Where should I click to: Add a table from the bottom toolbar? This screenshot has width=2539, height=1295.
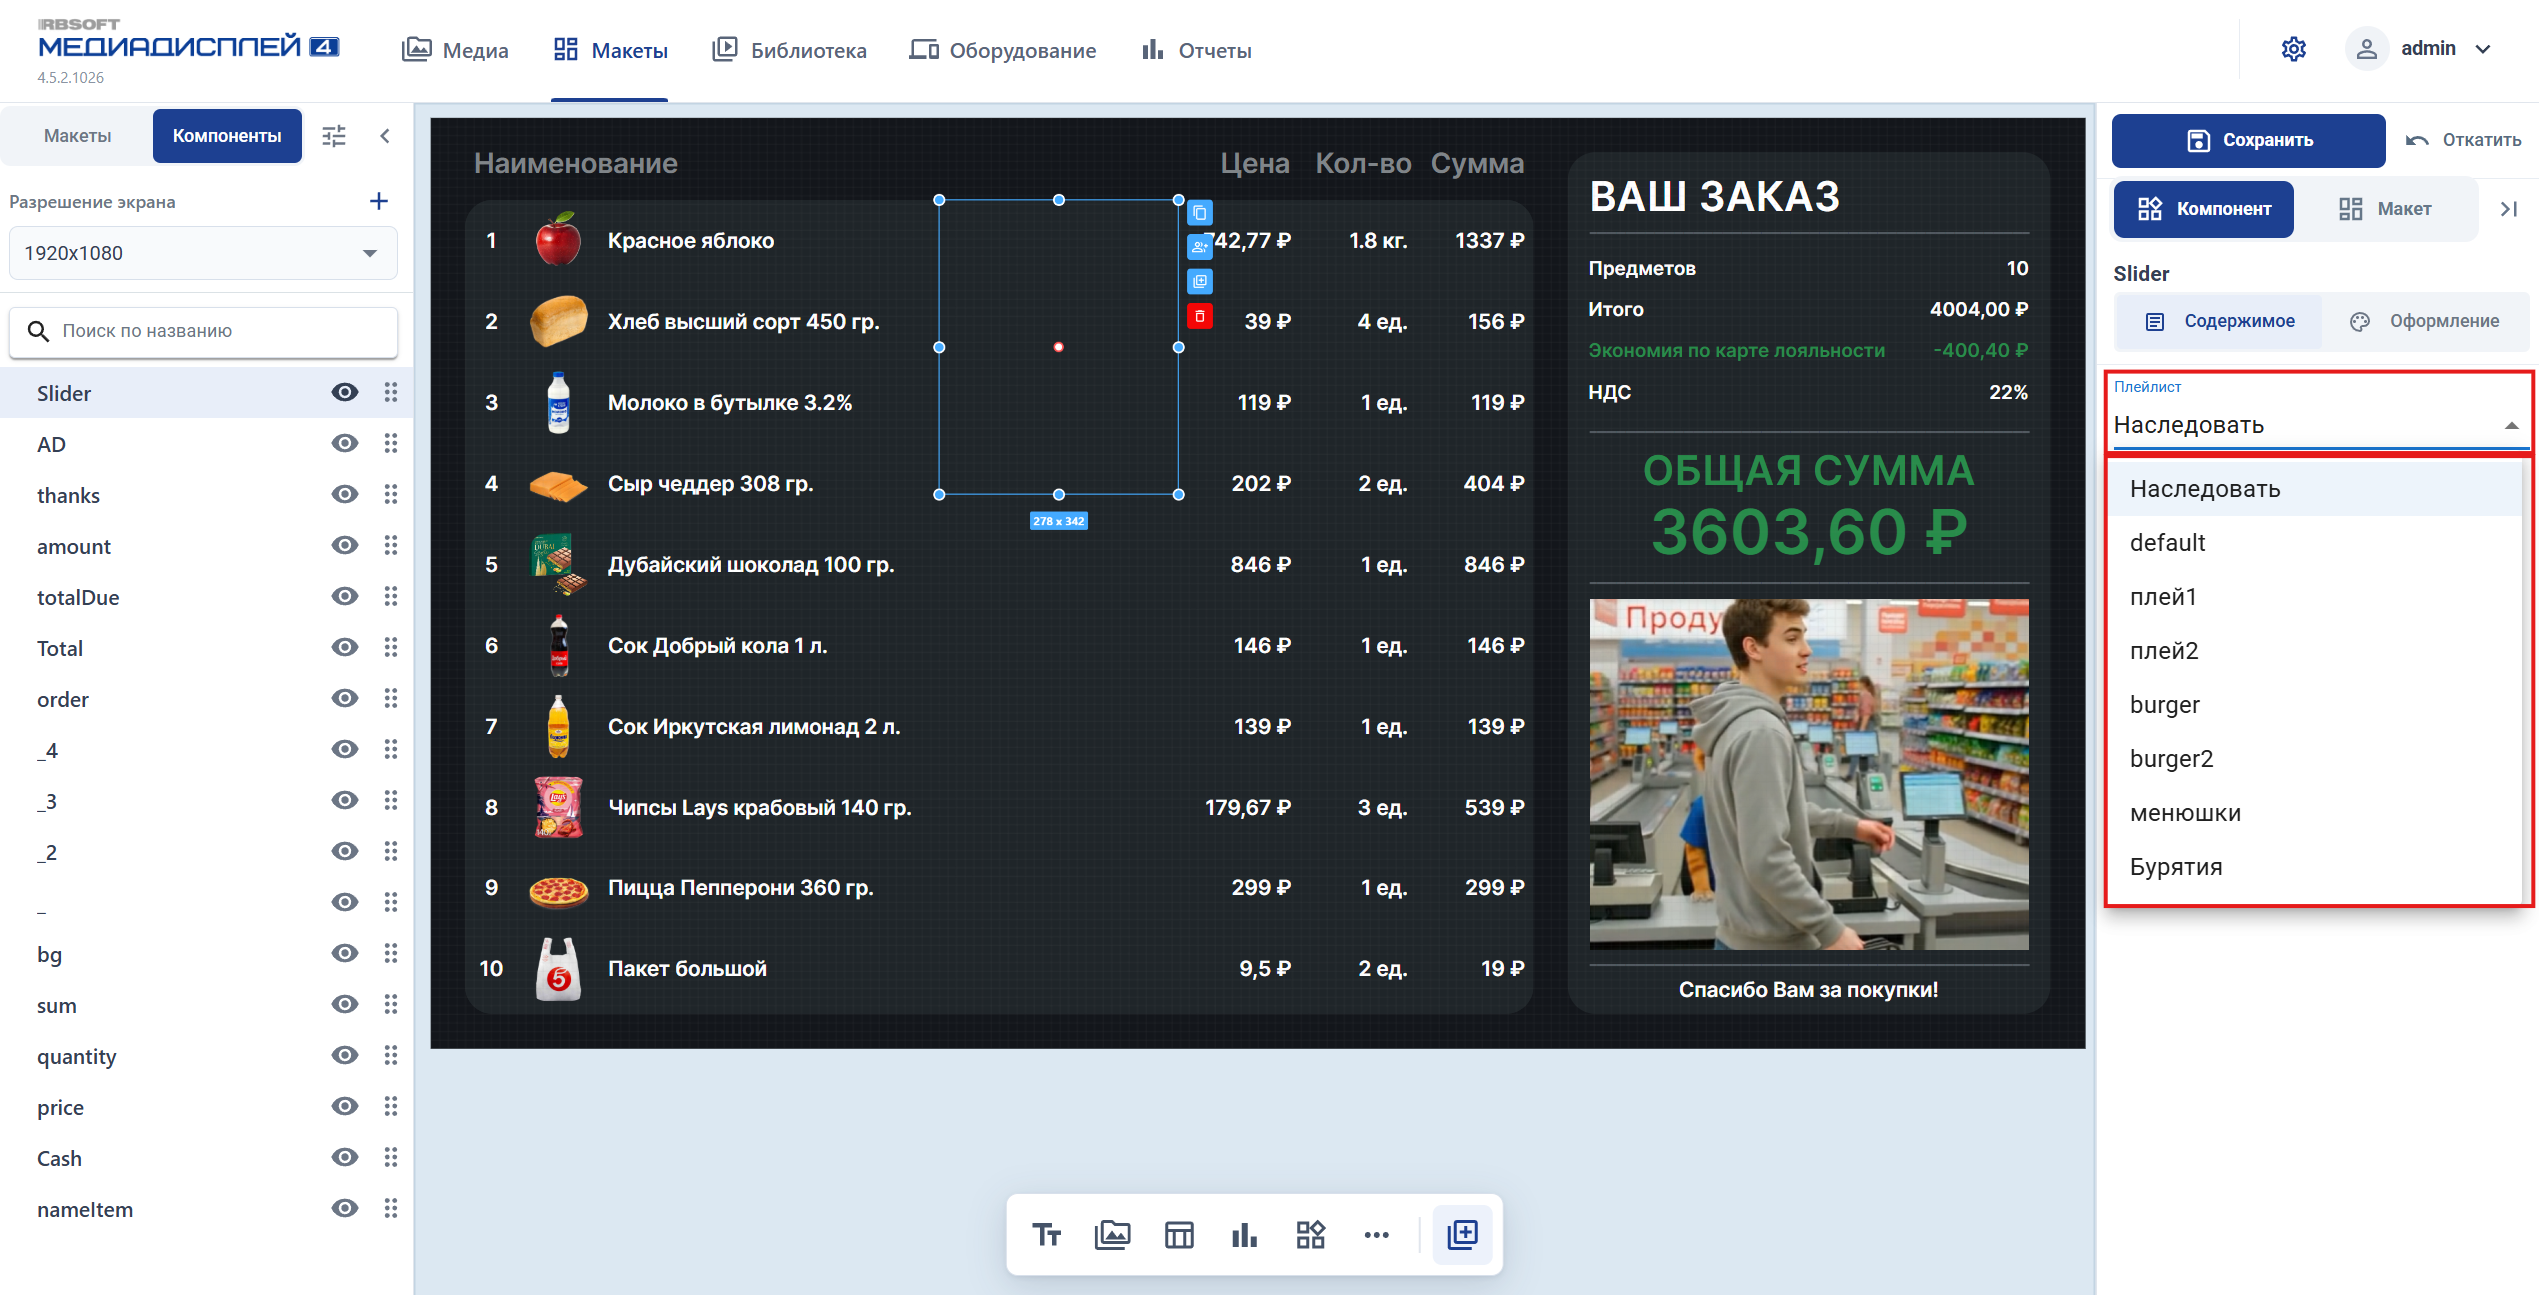pos(1179,1235)
